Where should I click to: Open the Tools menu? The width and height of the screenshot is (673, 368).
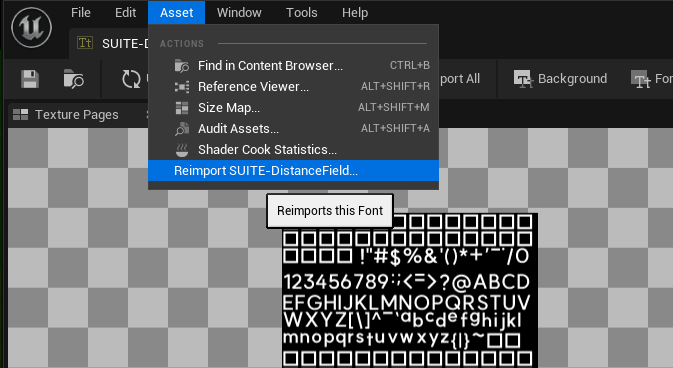pos(302,12)
